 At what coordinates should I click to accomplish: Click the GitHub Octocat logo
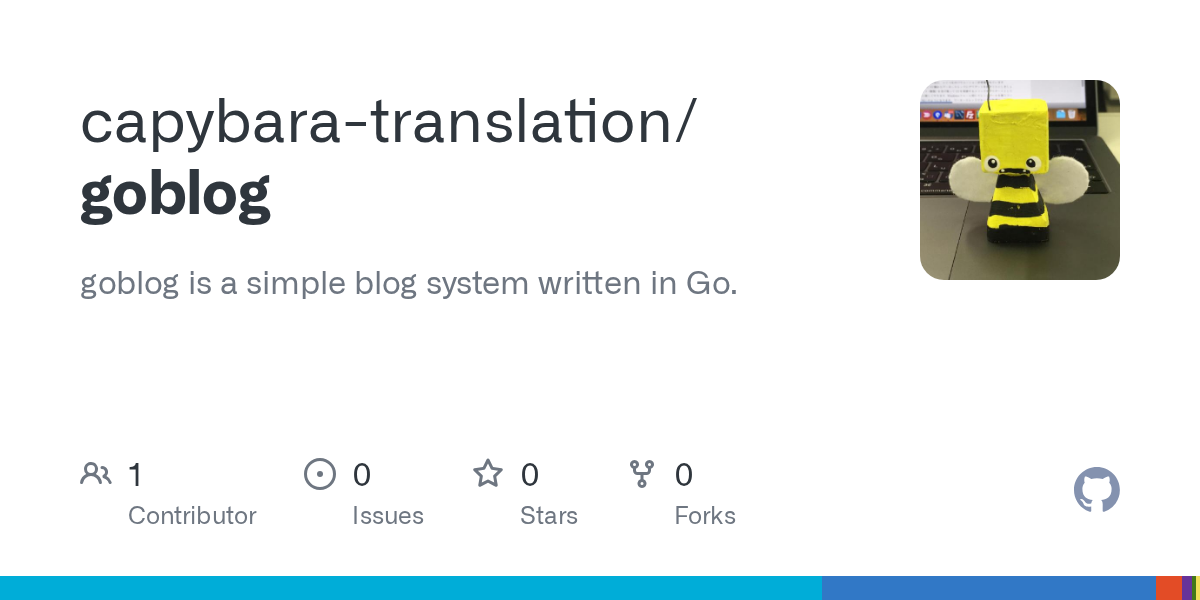click(1096, 490)
